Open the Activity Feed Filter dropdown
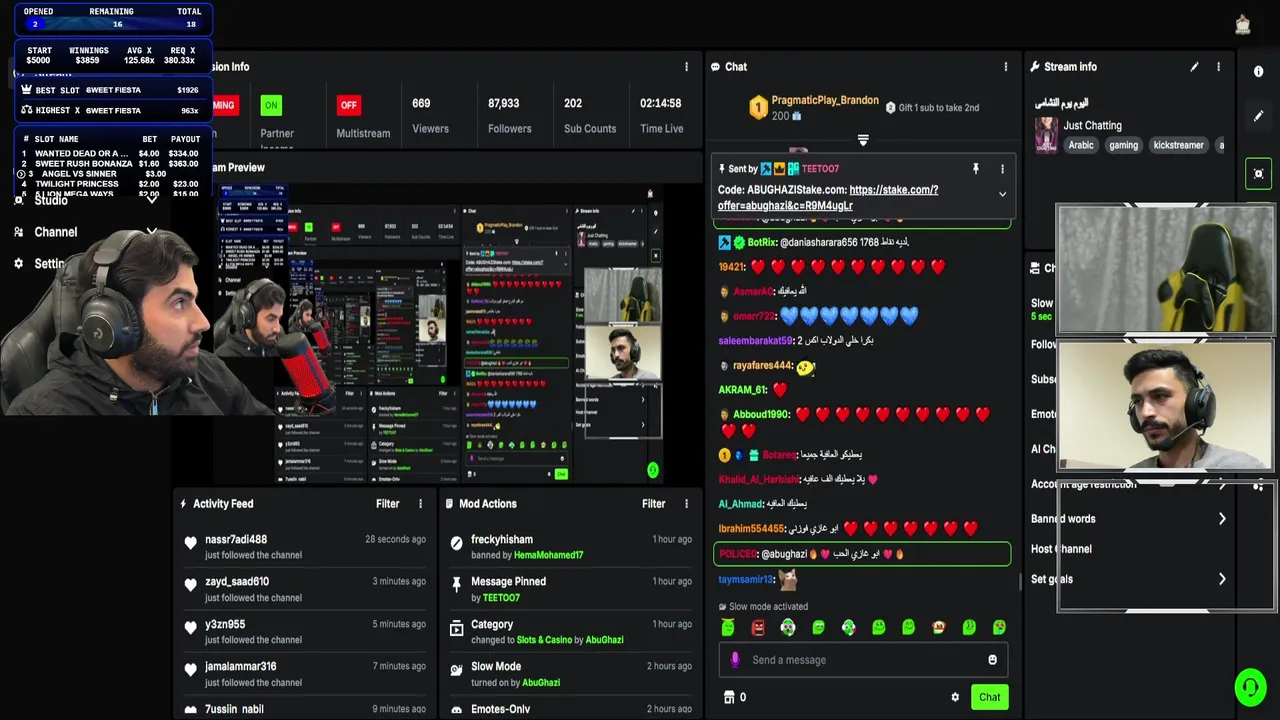This screenshot has height=720, width=1280. click(x=388, y=504)
